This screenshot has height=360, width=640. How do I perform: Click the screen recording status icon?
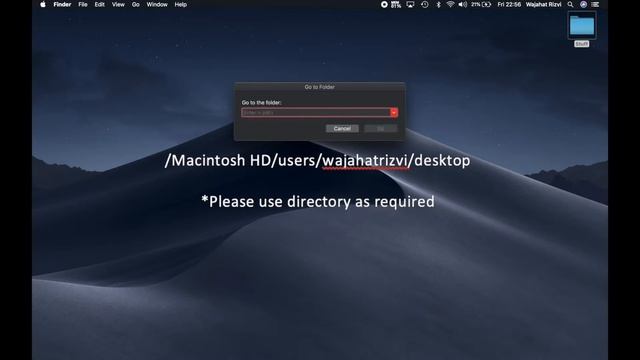coord(384,4)
